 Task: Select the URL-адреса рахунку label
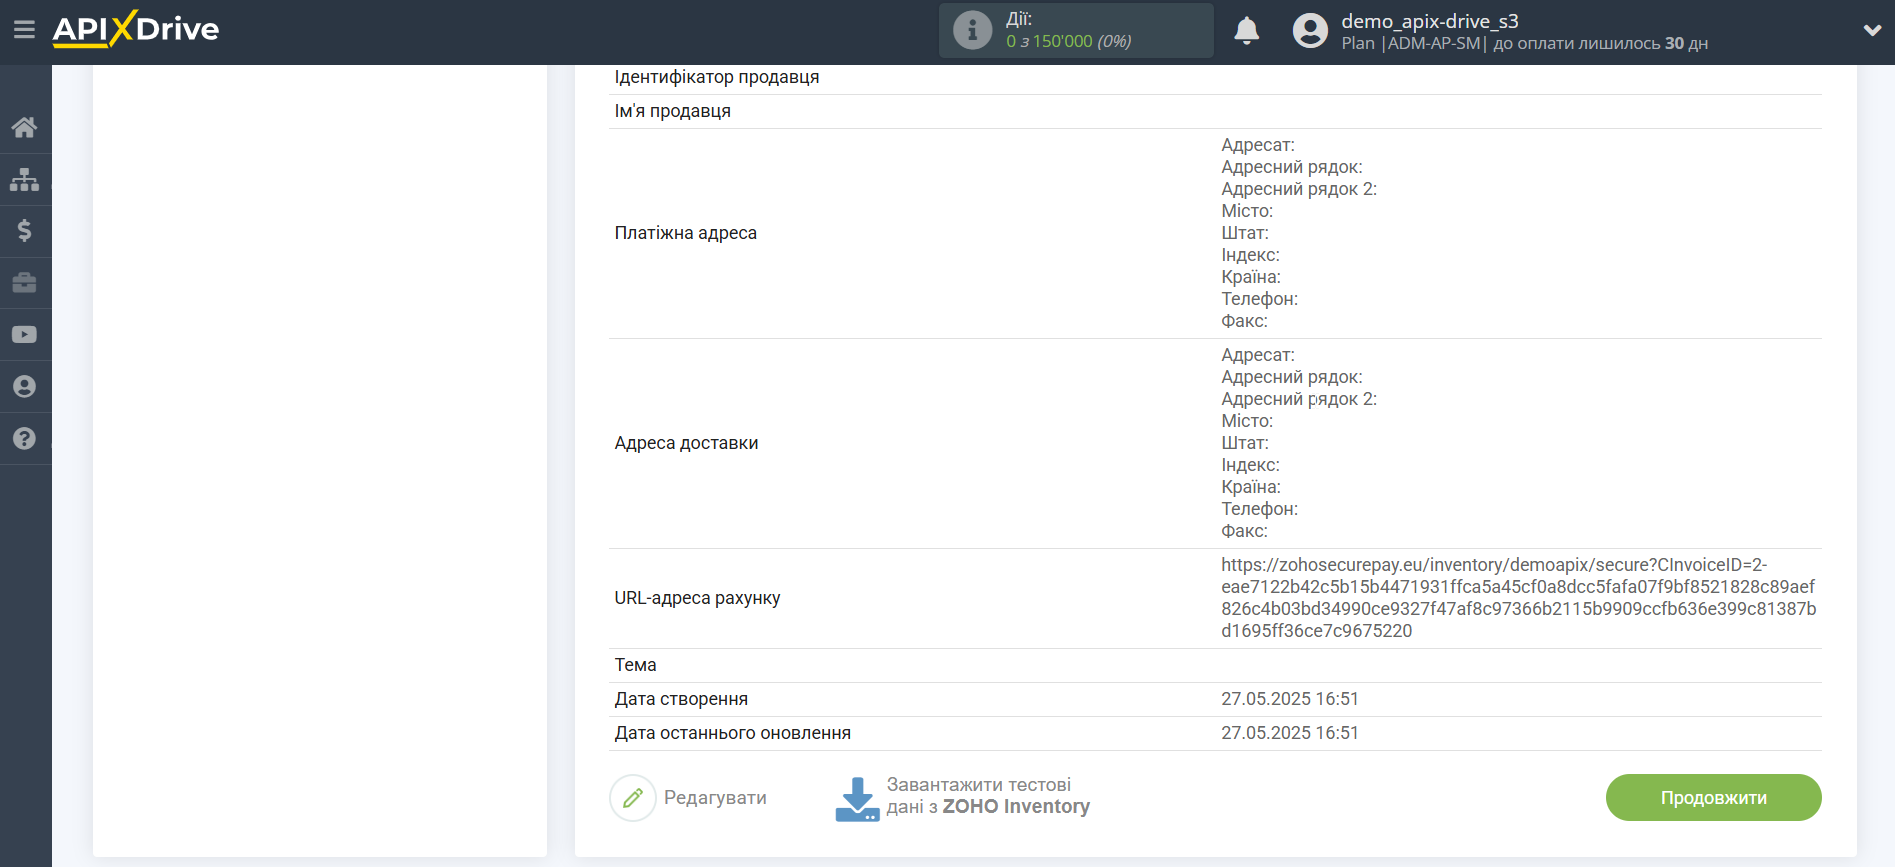(x=697, y=598)
